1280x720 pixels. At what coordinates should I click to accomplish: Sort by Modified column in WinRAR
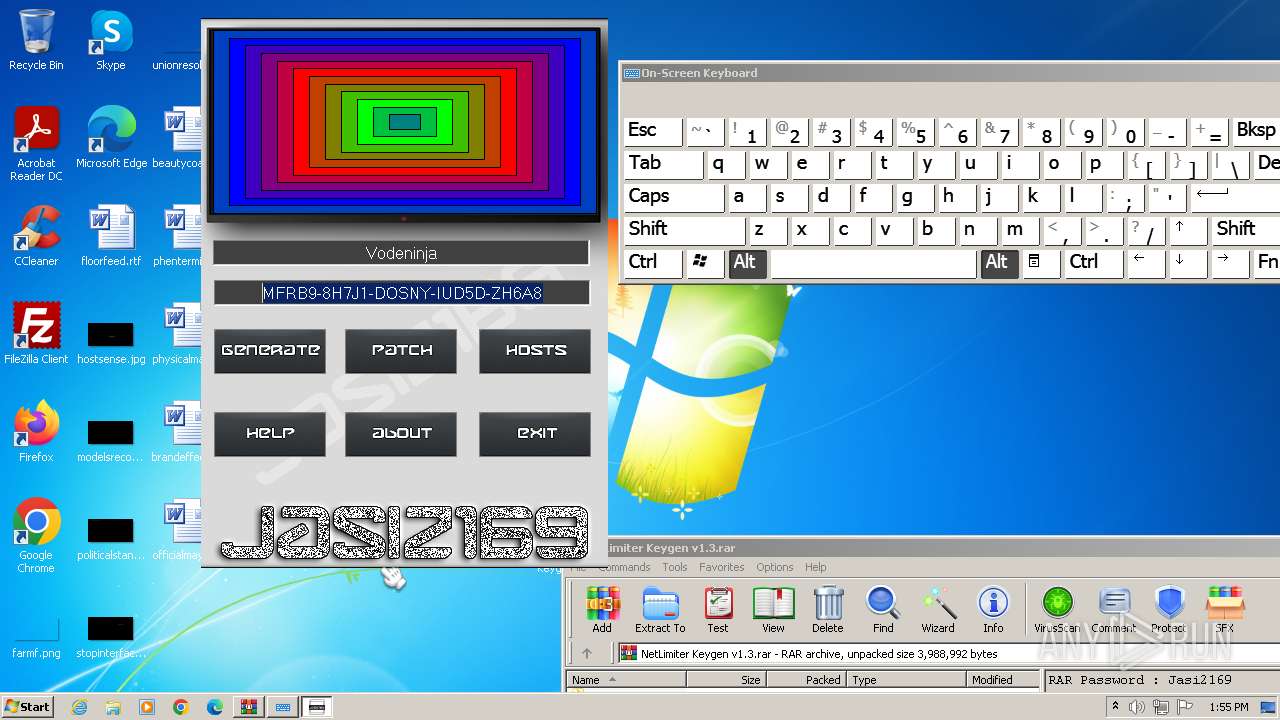pyautogui.click(x=1005, y=680)
